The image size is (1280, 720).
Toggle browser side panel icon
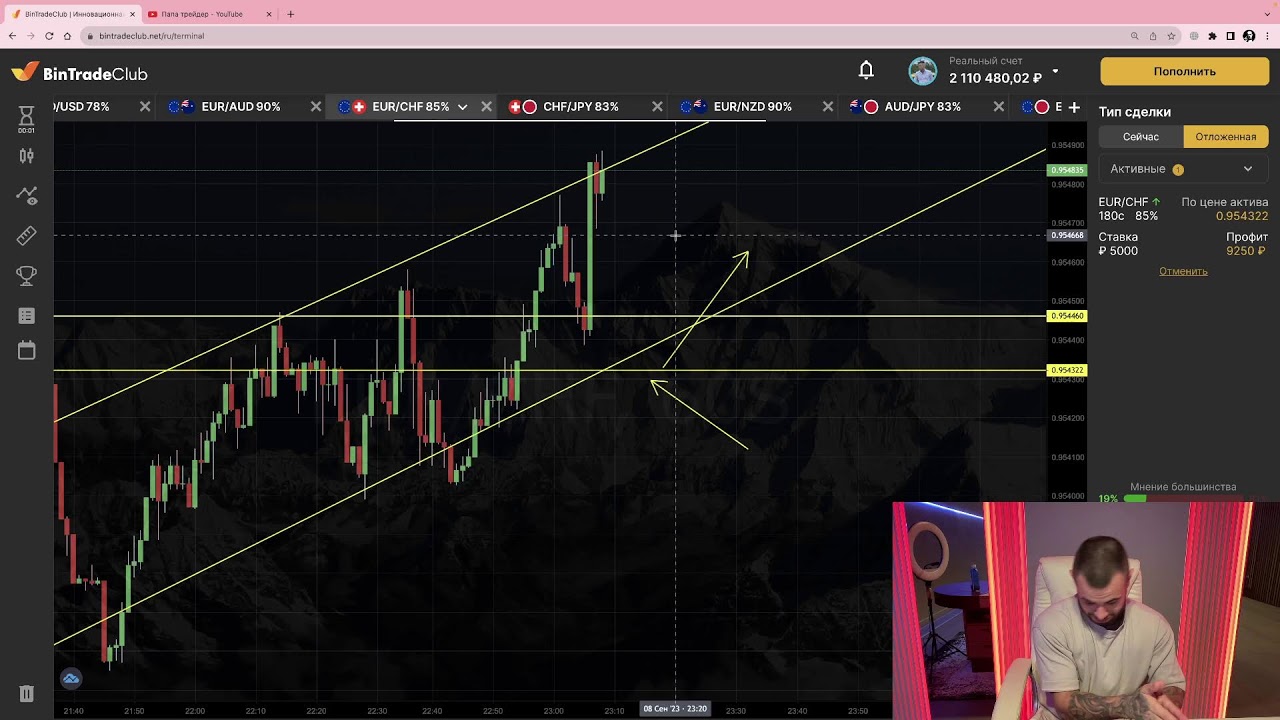pos(1231,36)
